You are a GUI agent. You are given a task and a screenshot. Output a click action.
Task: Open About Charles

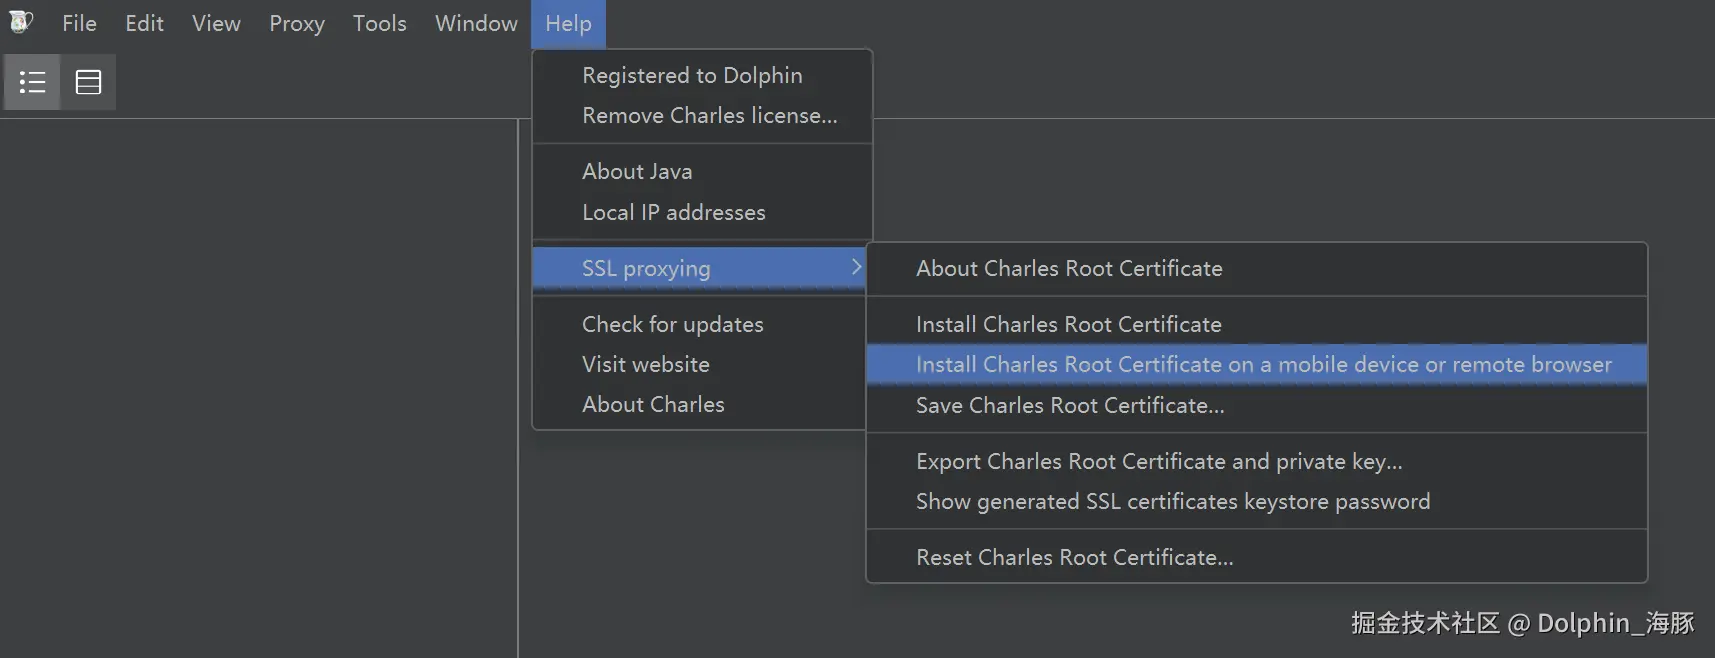(x=699, y=404)
